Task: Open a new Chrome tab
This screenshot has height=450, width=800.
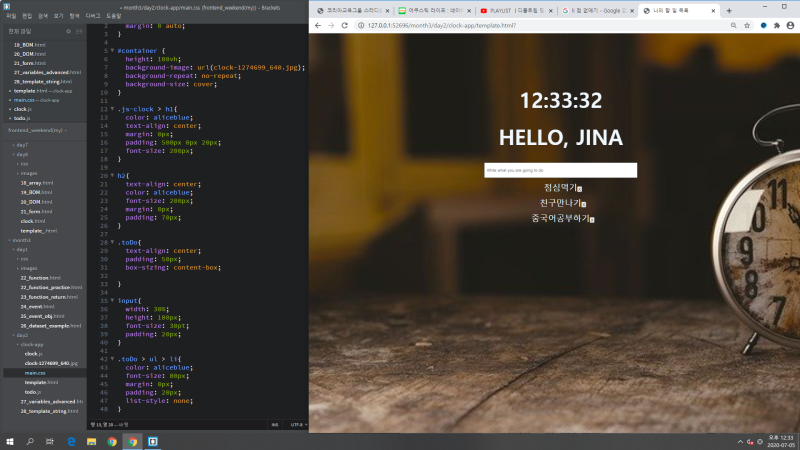Action: [x=729, y=11]
